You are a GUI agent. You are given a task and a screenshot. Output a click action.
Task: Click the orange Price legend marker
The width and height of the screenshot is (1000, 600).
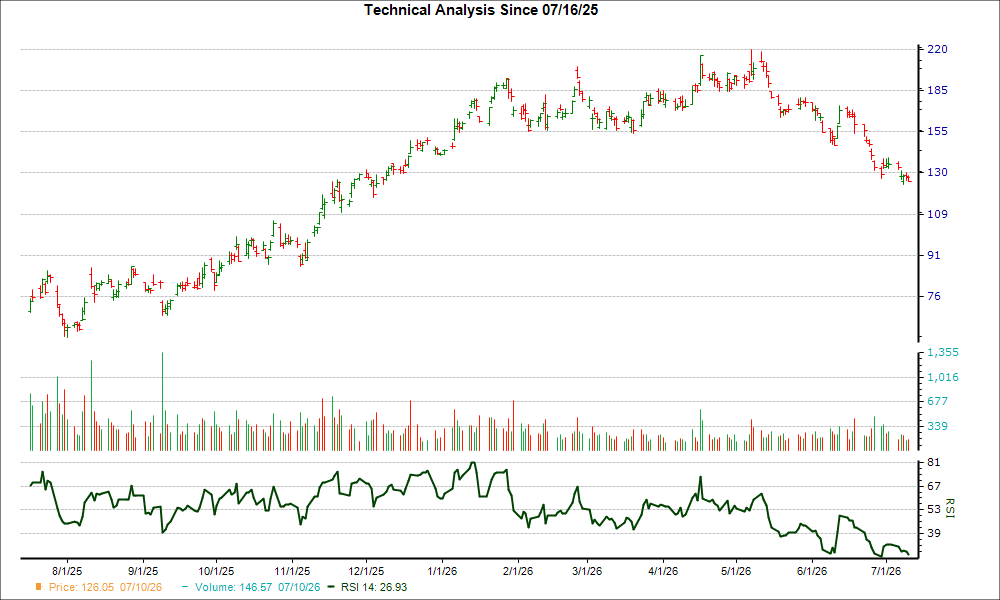(x=38, y=587)
